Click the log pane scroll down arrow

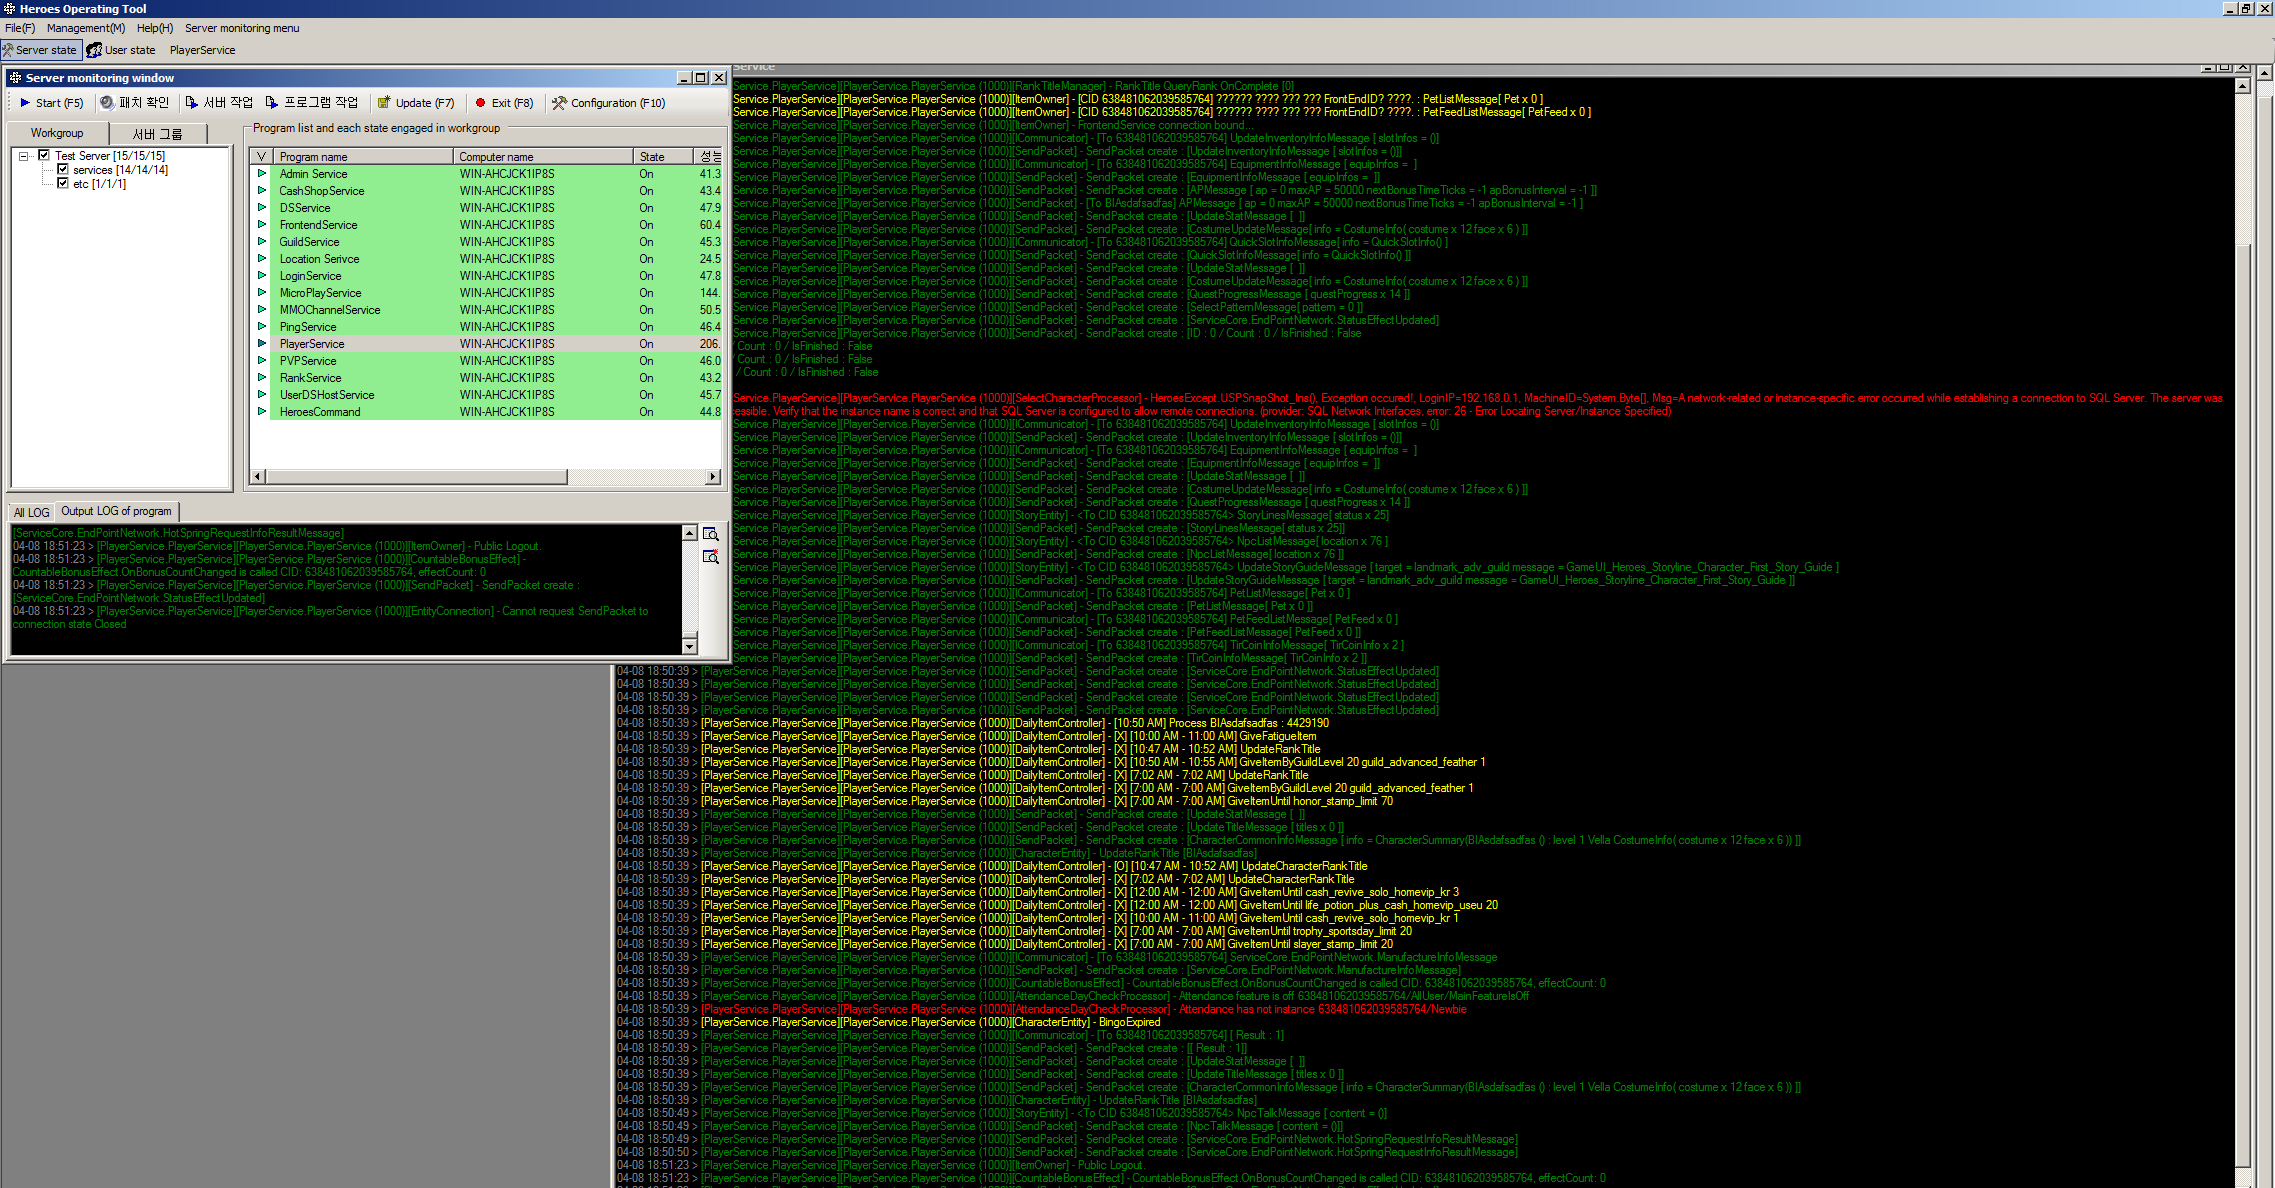[689, 645]
